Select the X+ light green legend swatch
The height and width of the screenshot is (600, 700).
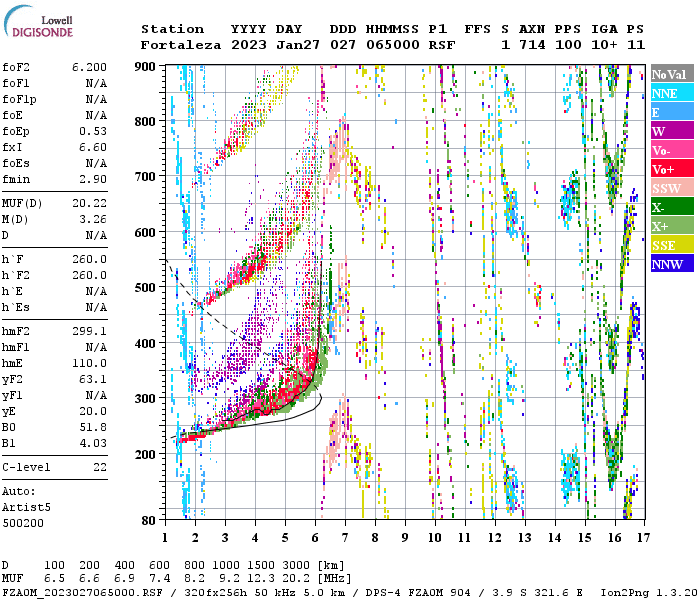pyautogui.click(x=672, y=226)
